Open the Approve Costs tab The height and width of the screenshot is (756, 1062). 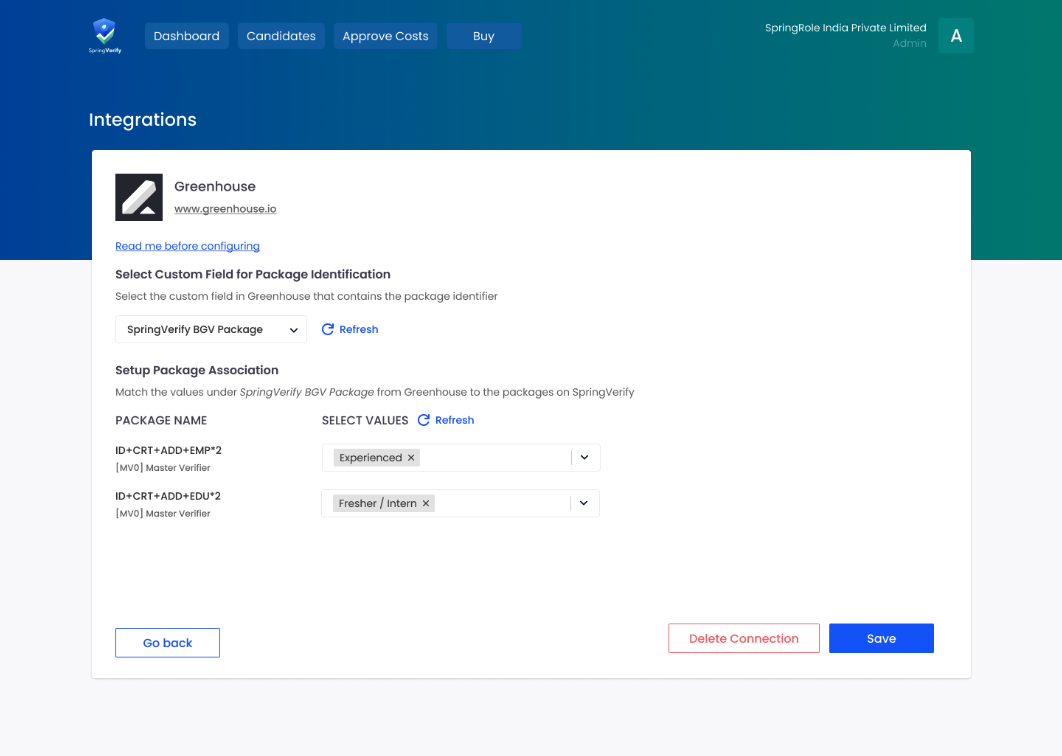(x=385, y=36)
